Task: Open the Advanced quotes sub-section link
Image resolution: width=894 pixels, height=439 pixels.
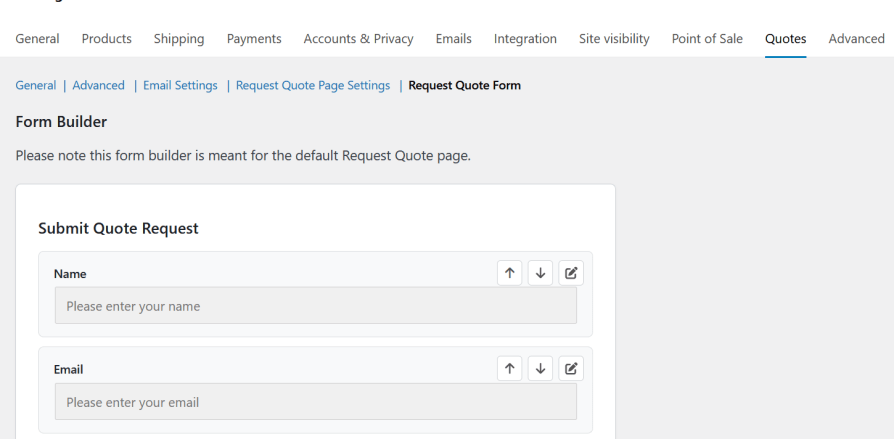Action: click(98, 86)
